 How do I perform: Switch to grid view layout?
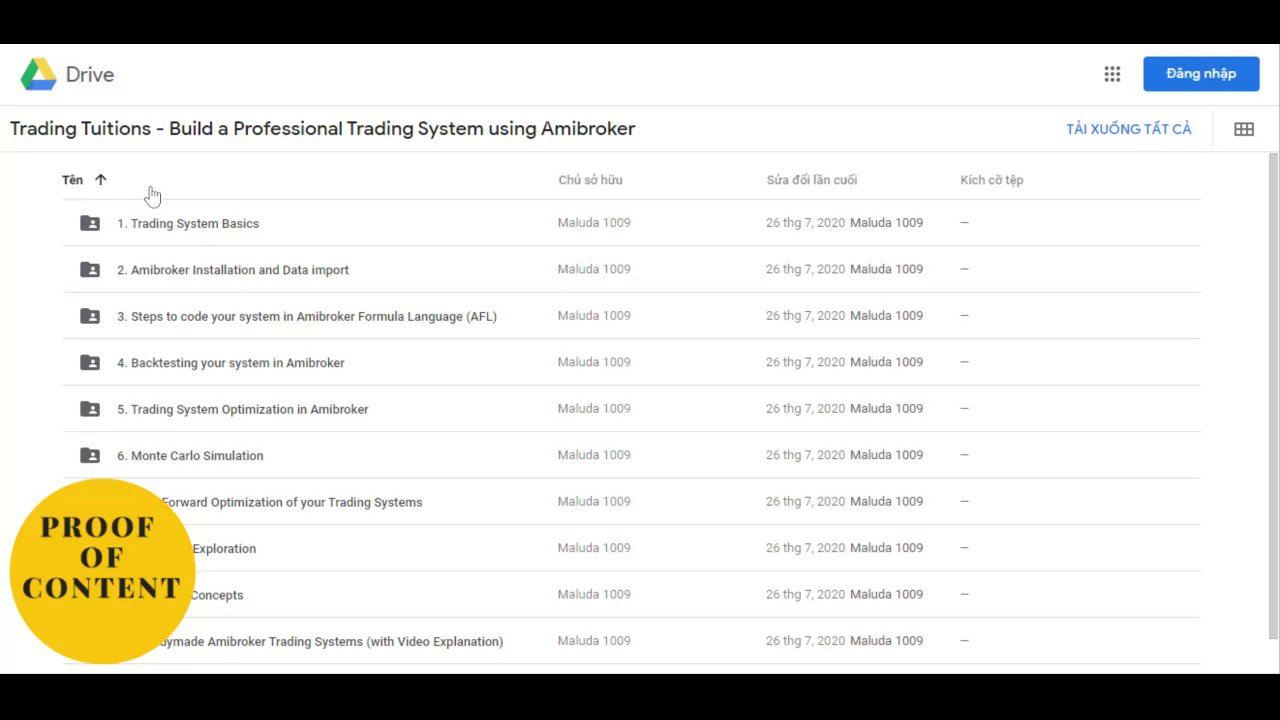[x=1244, y=129]
